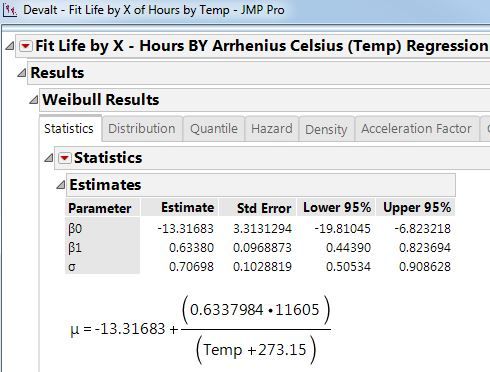Click the Upper 95% value 0.908628
Viewport: 490px width, 372px height.
[x=425, y=267]
